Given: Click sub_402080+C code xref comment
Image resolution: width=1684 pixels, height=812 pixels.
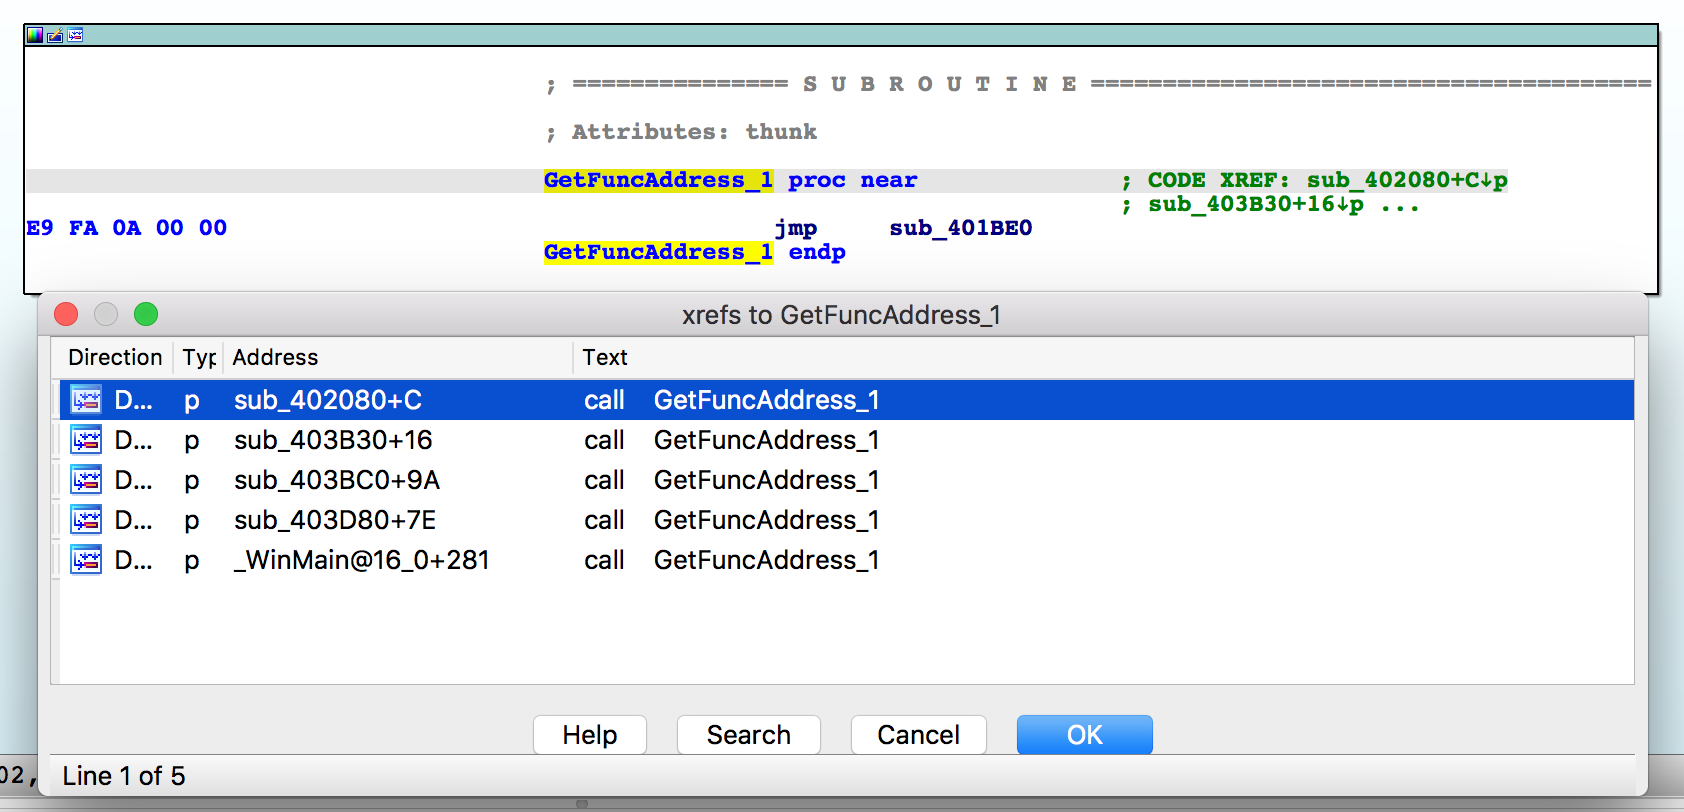Looking at the screenshot, I should click(1407, 180).
